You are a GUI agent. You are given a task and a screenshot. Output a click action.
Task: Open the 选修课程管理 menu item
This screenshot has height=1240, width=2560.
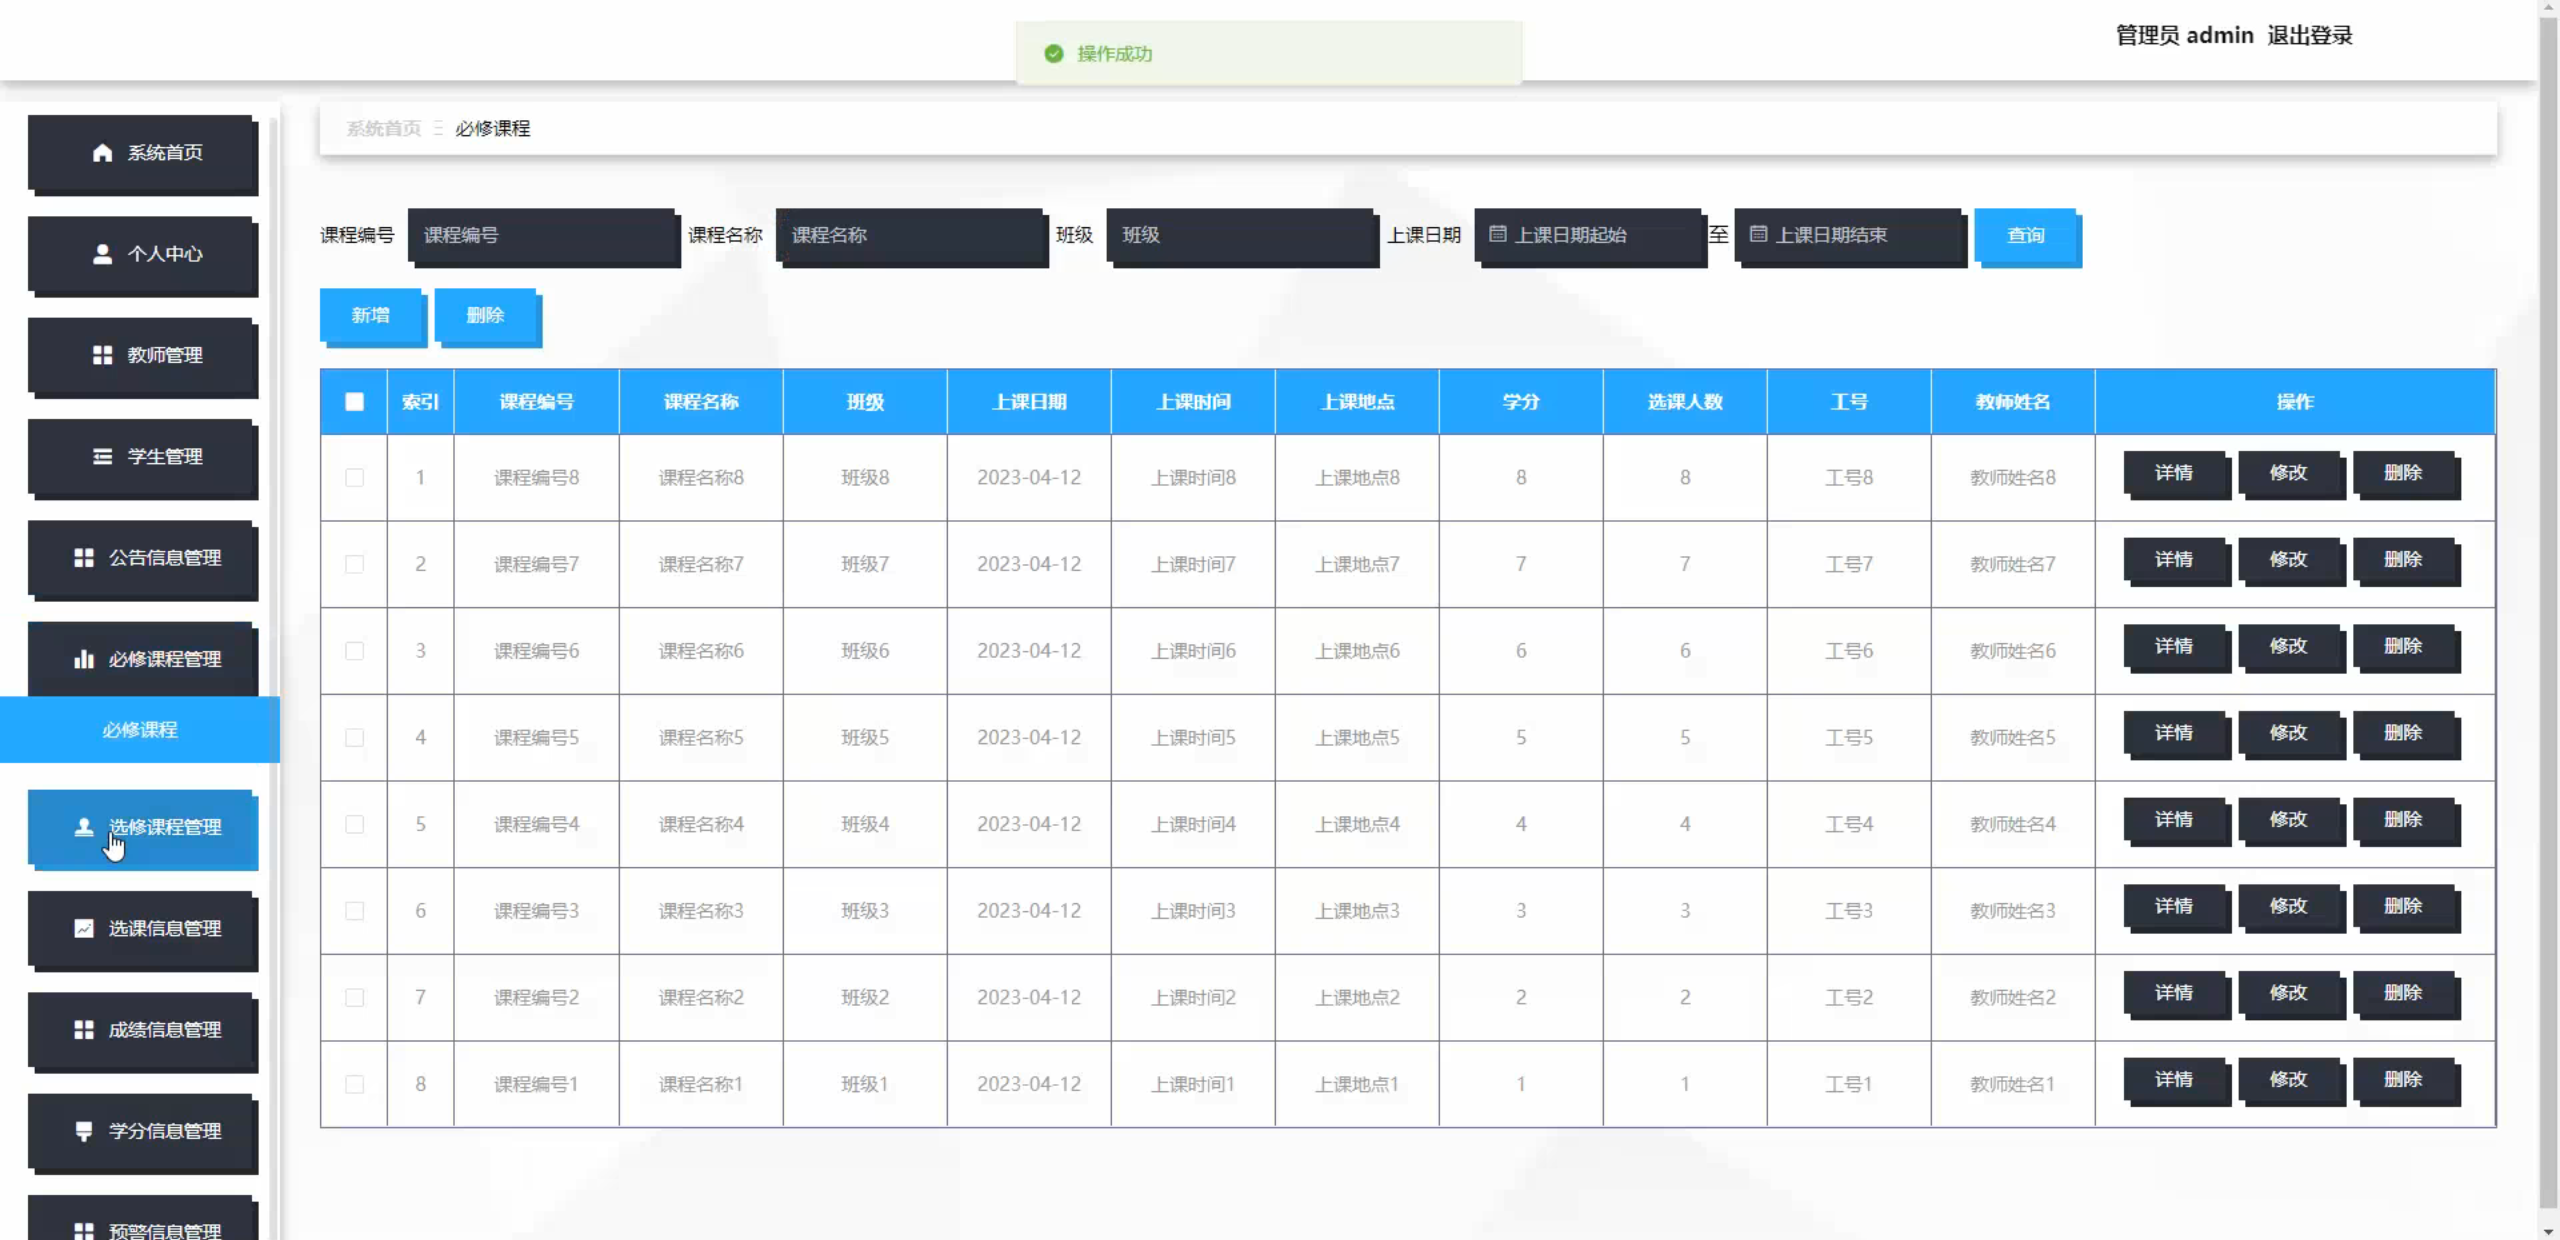click(x=143, y=827)
